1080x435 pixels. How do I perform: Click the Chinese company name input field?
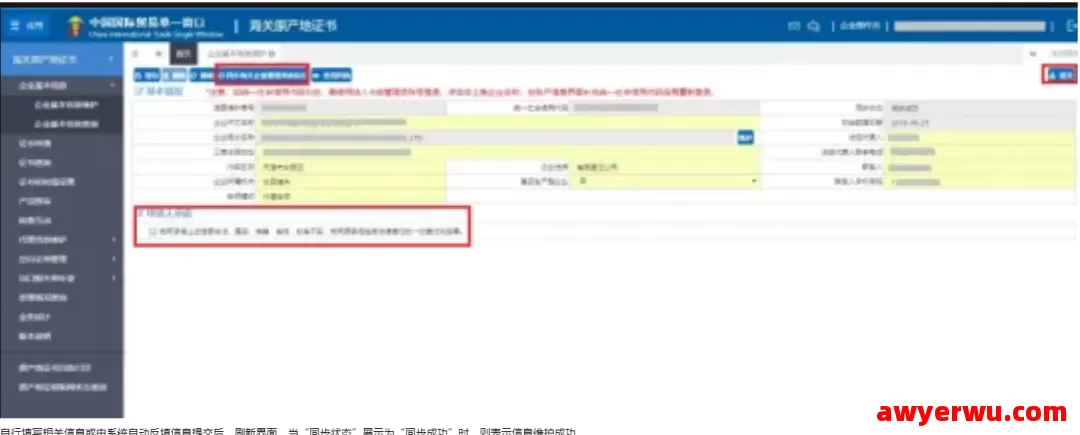[x=508, y=123]
